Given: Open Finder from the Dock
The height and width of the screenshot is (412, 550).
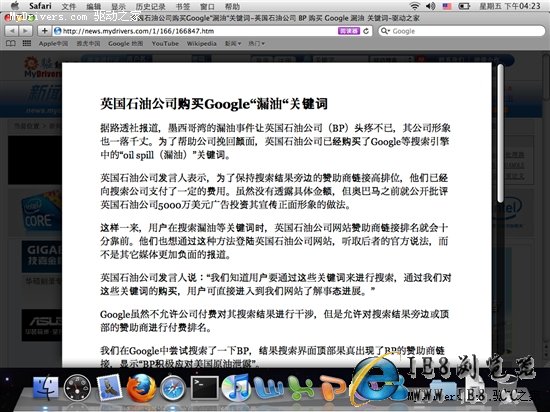Looking at the screenshot, I should [x=46, y=387].
